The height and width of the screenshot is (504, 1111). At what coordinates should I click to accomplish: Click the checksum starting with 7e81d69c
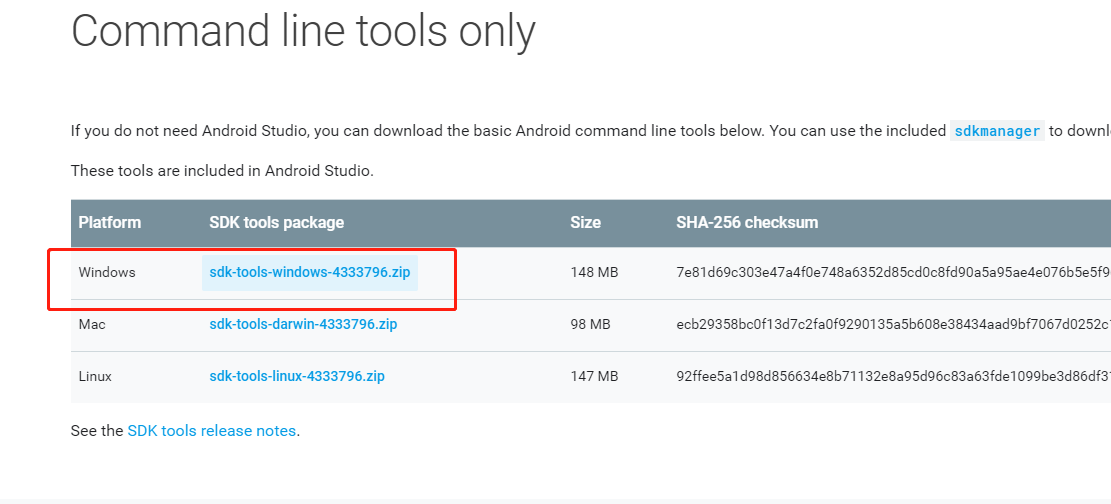pos(893,272)
